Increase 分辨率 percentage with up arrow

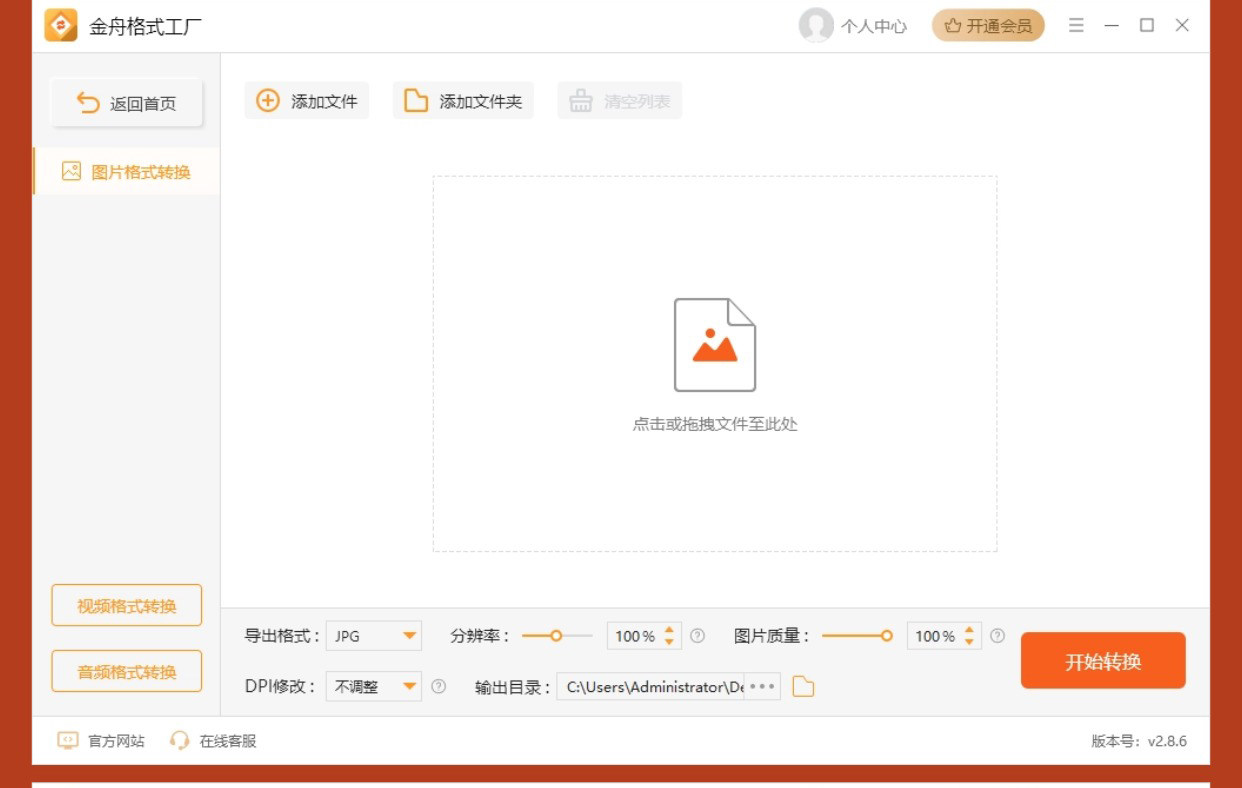(670, 630)
